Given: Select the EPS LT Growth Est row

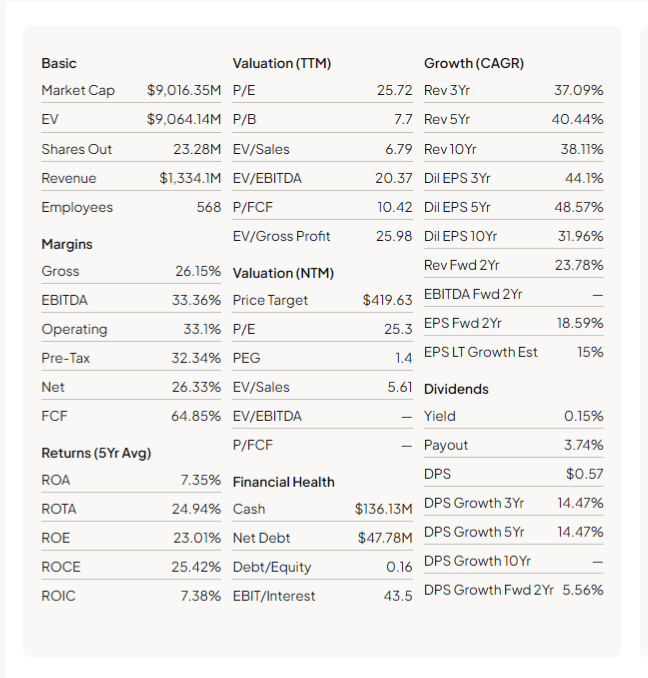Looking at the screenshot, I should click(x=514, y=352).
